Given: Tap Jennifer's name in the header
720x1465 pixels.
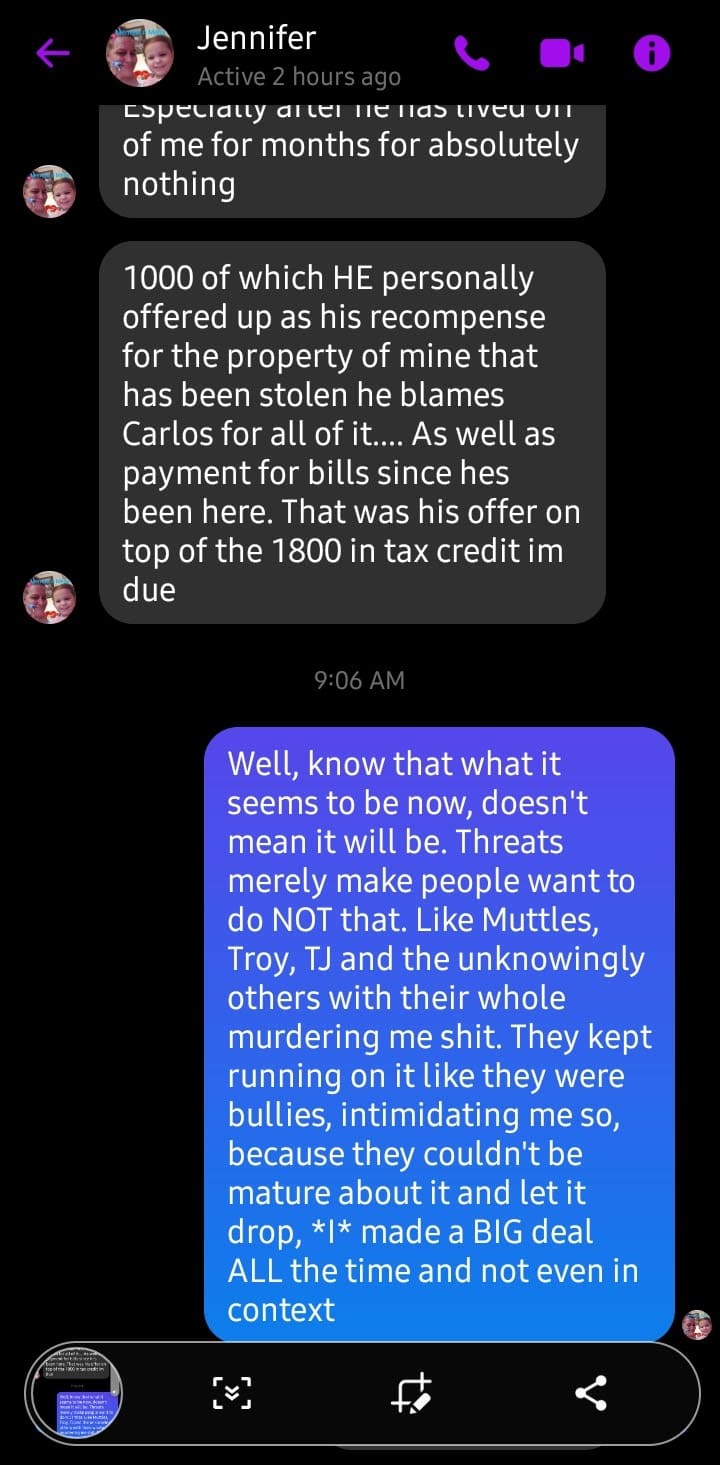Looking at the screenshot, I should tap(256, 38).
